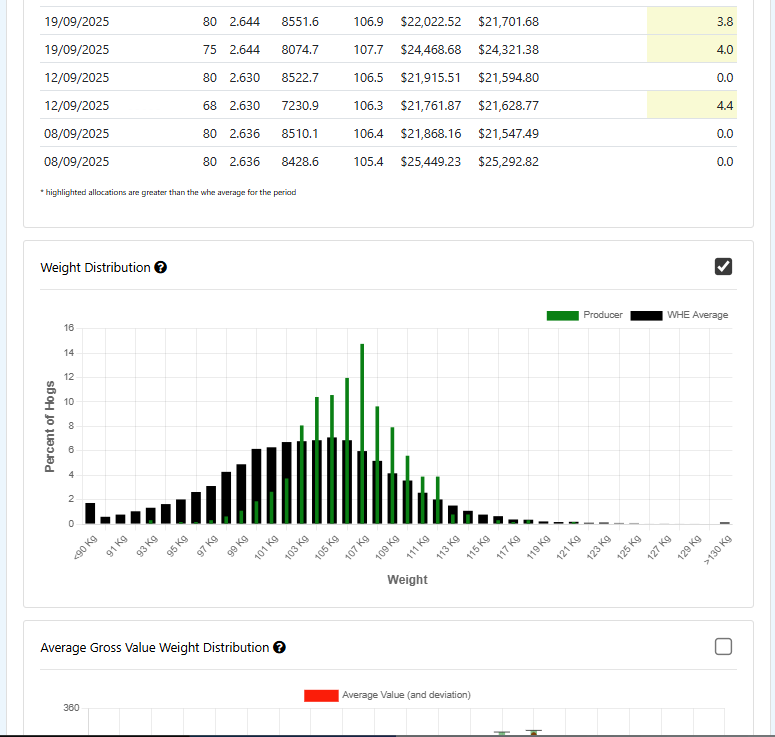Screen dimensions: 775x737
Task: Click the highlighted 3.8 allocation cell
Action: click(x=690, y=21)
